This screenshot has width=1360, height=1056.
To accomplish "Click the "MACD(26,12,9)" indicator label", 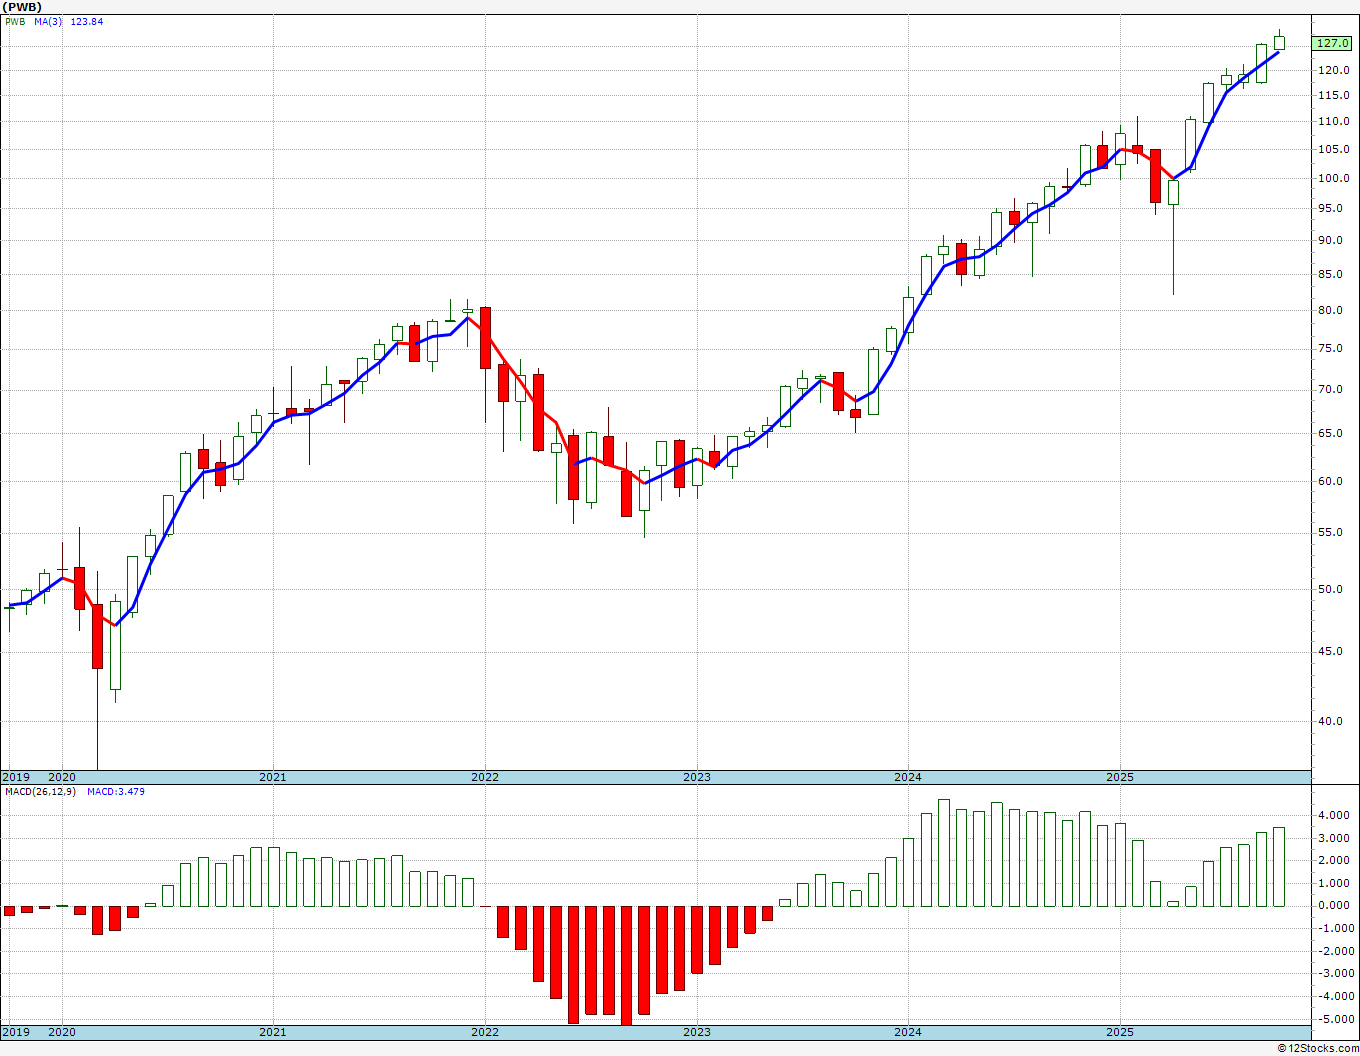I will [x=41, y=792].
